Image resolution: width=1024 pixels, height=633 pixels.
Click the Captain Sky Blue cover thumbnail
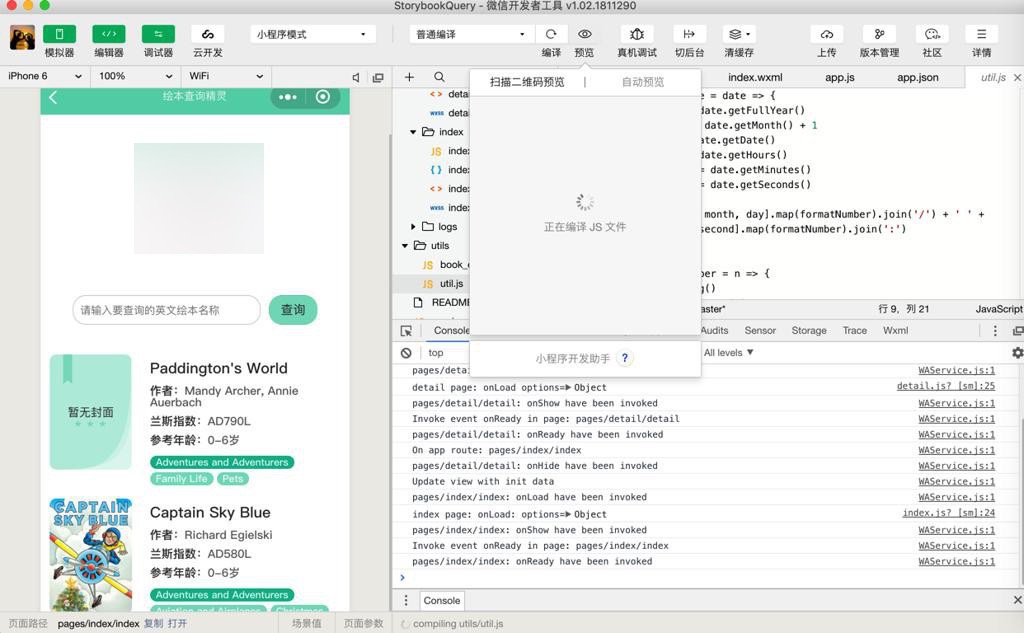[91, 555]
